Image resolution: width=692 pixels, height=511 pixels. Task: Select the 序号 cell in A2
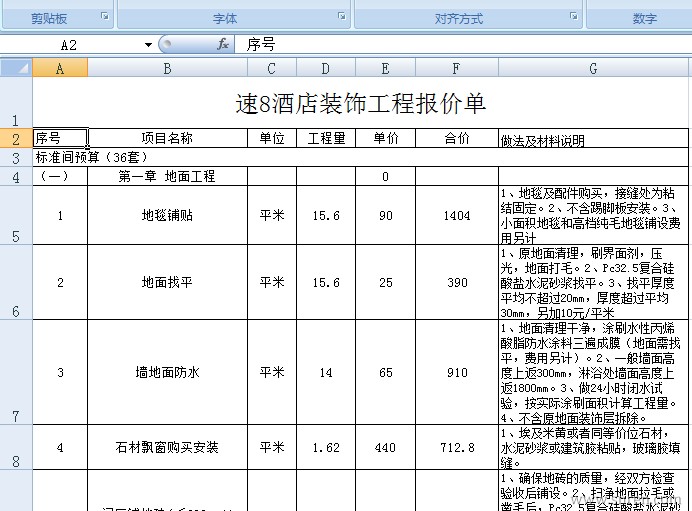pyautogui.click(x=60, y=138)
